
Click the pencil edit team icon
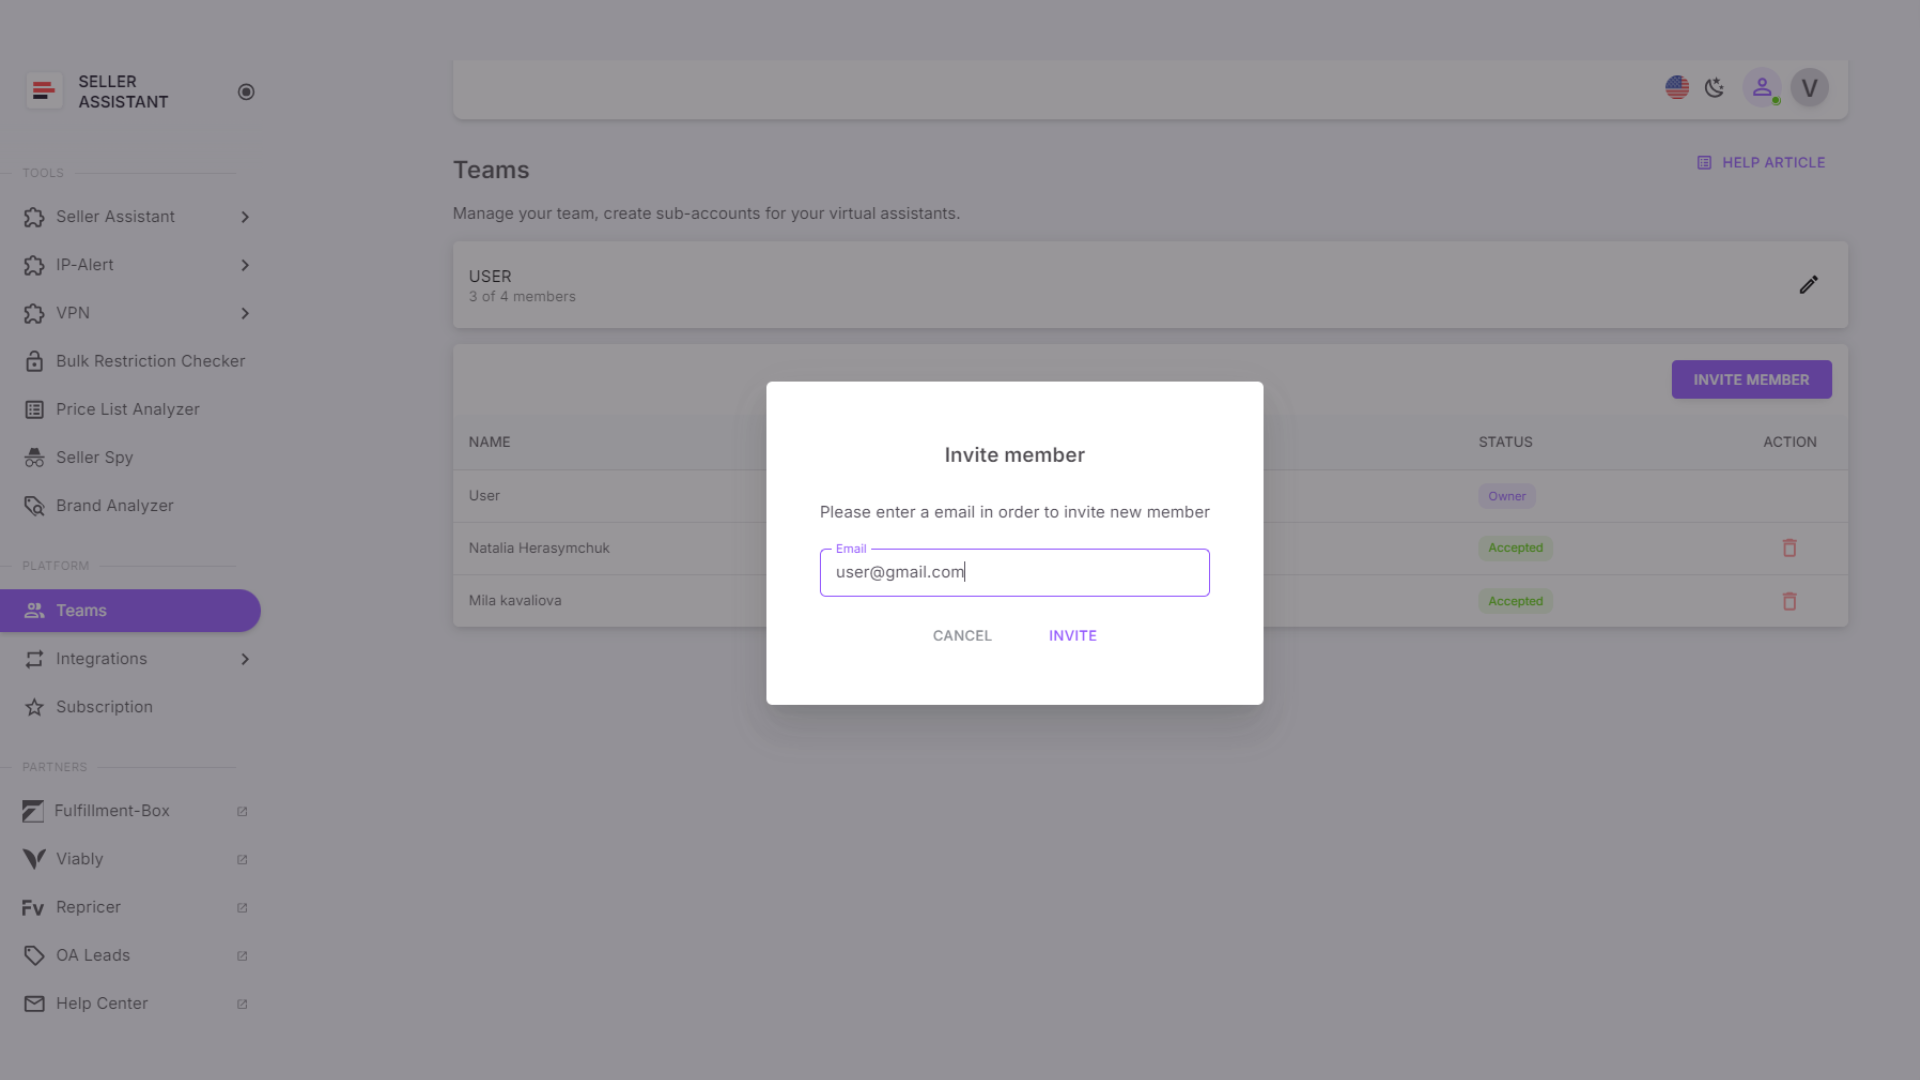[1808, 285]
